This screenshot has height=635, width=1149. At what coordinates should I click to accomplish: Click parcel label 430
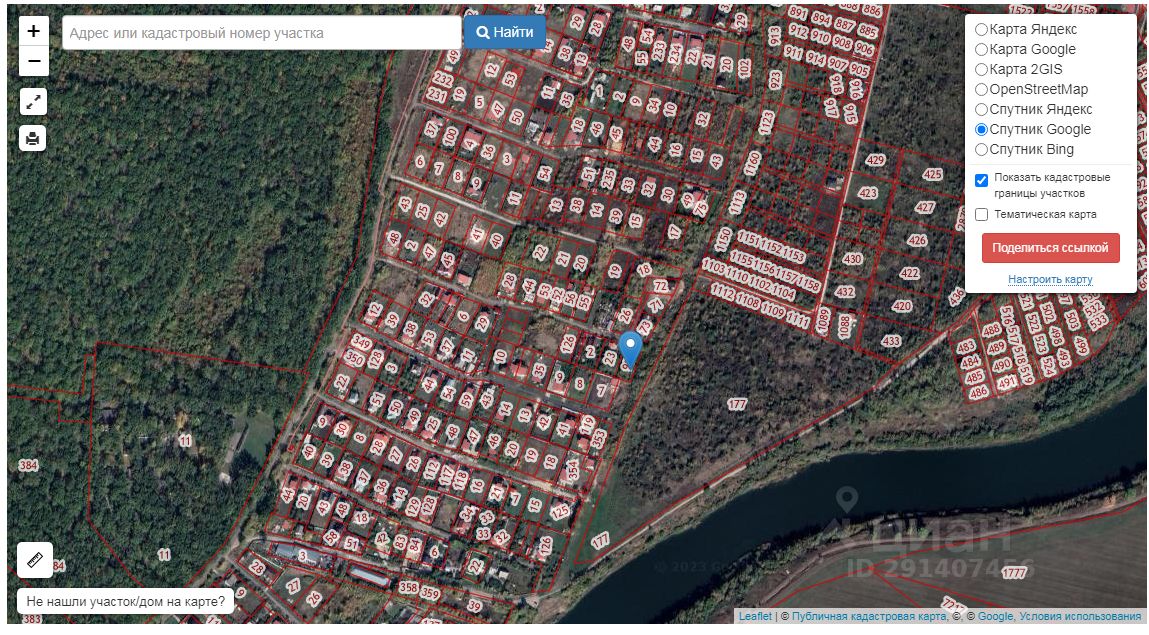pos(852,259)
